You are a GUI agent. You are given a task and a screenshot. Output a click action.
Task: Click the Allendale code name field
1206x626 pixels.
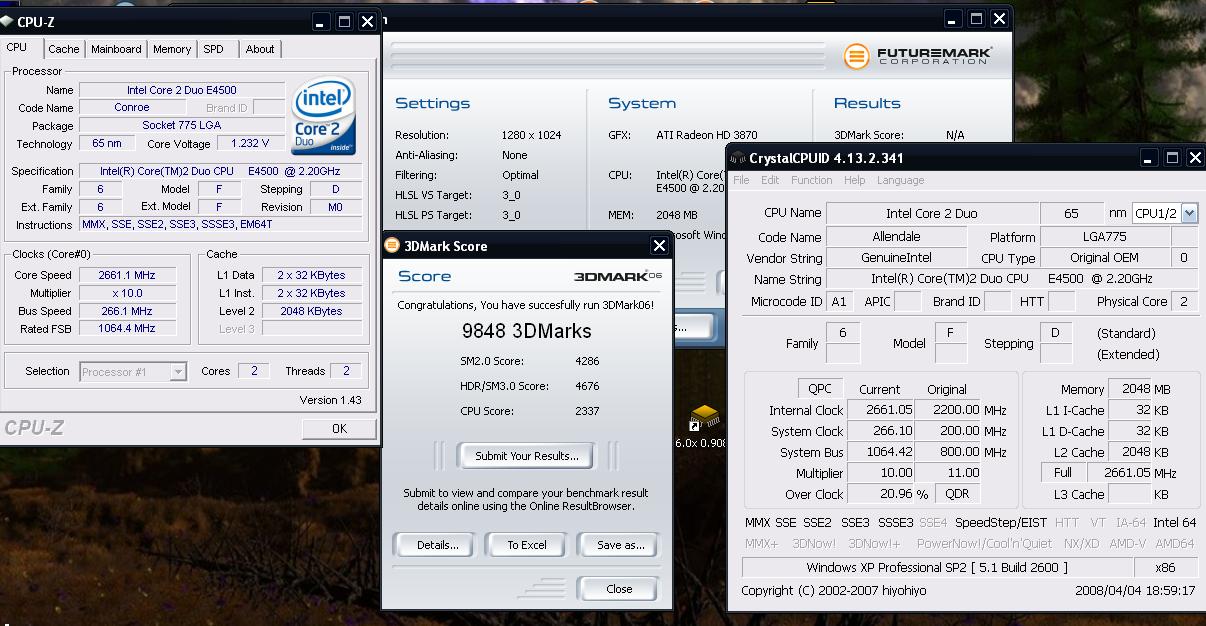click(x=897, y=237)
